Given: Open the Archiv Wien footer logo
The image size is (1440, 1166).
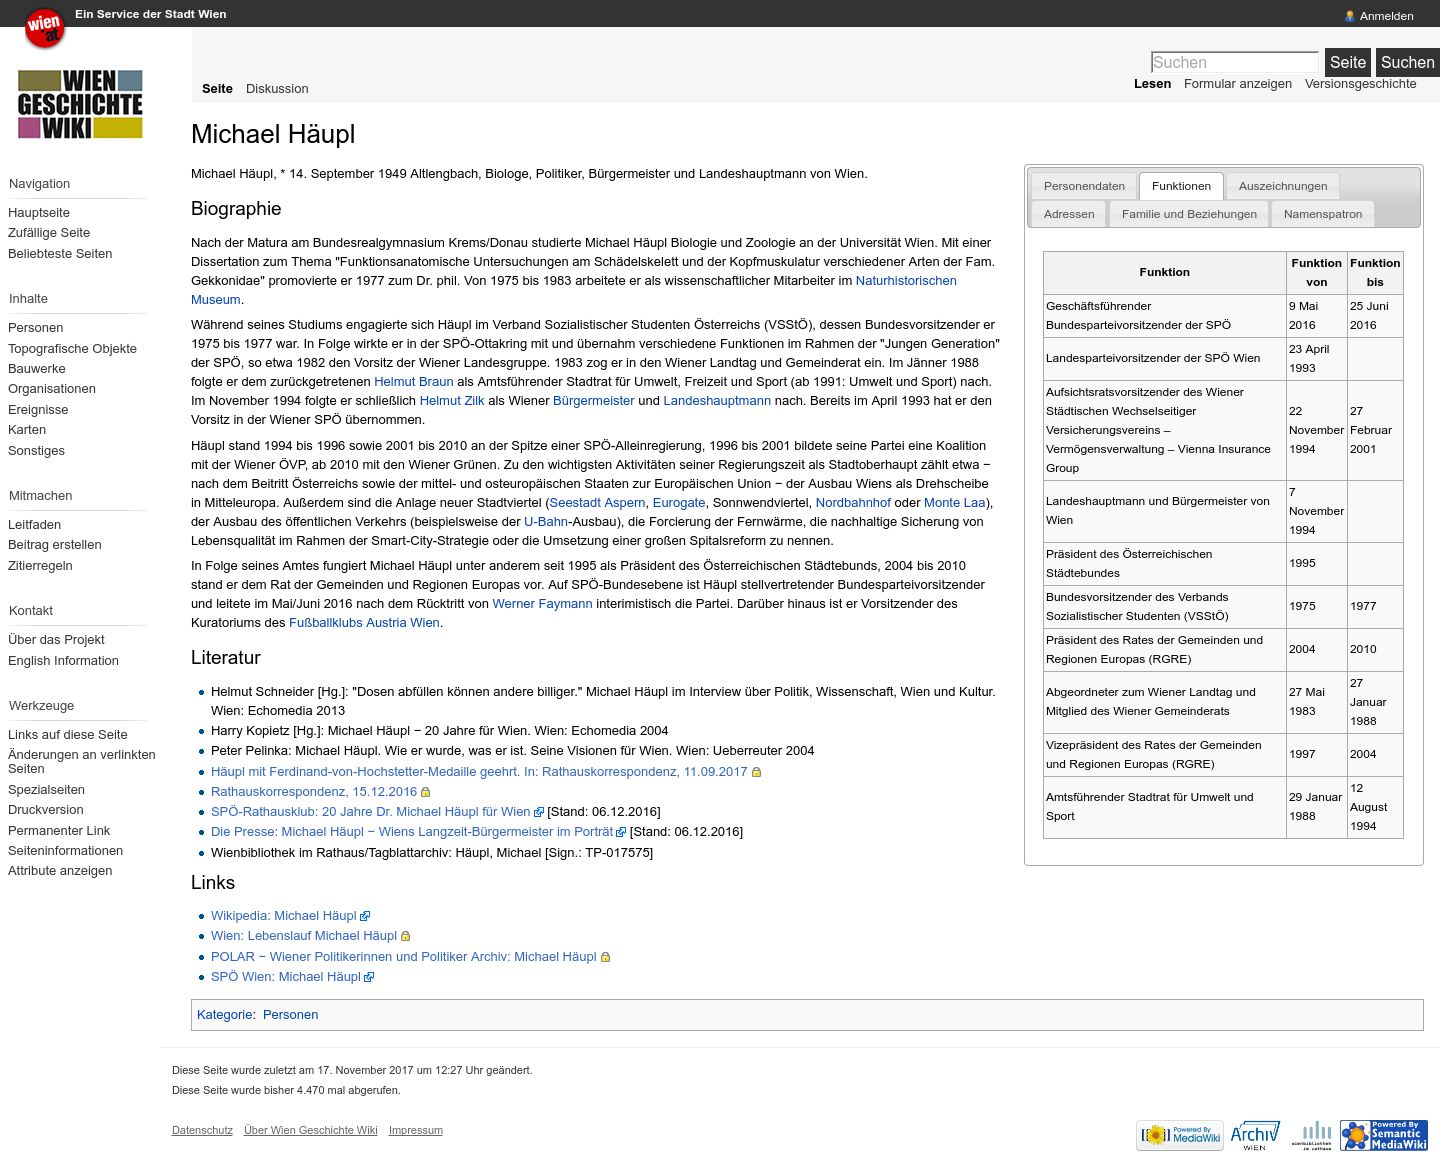Looking at the screenshot, I should (1254, 1136).
